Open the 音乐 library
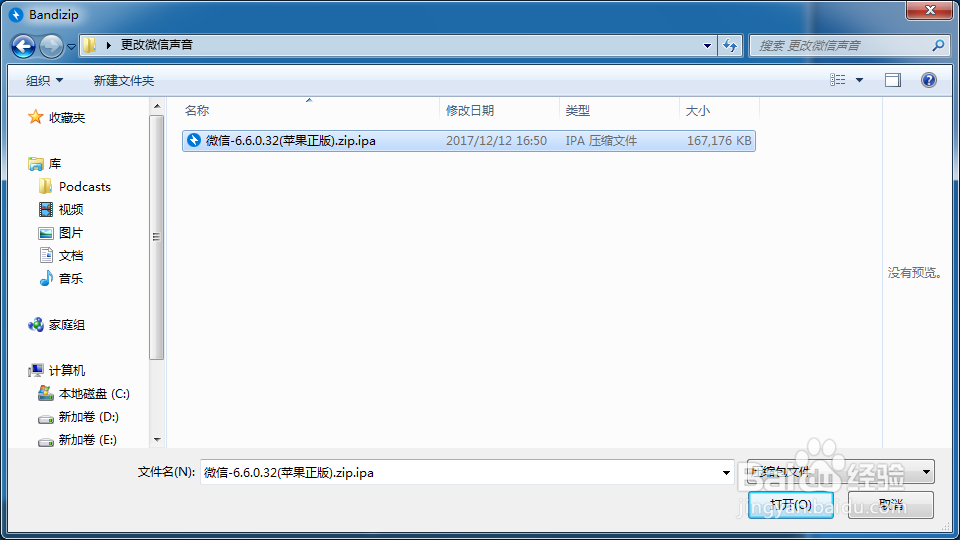Image resolution: width=960 pixels, height=540 pixels. [x=70, y=279]
